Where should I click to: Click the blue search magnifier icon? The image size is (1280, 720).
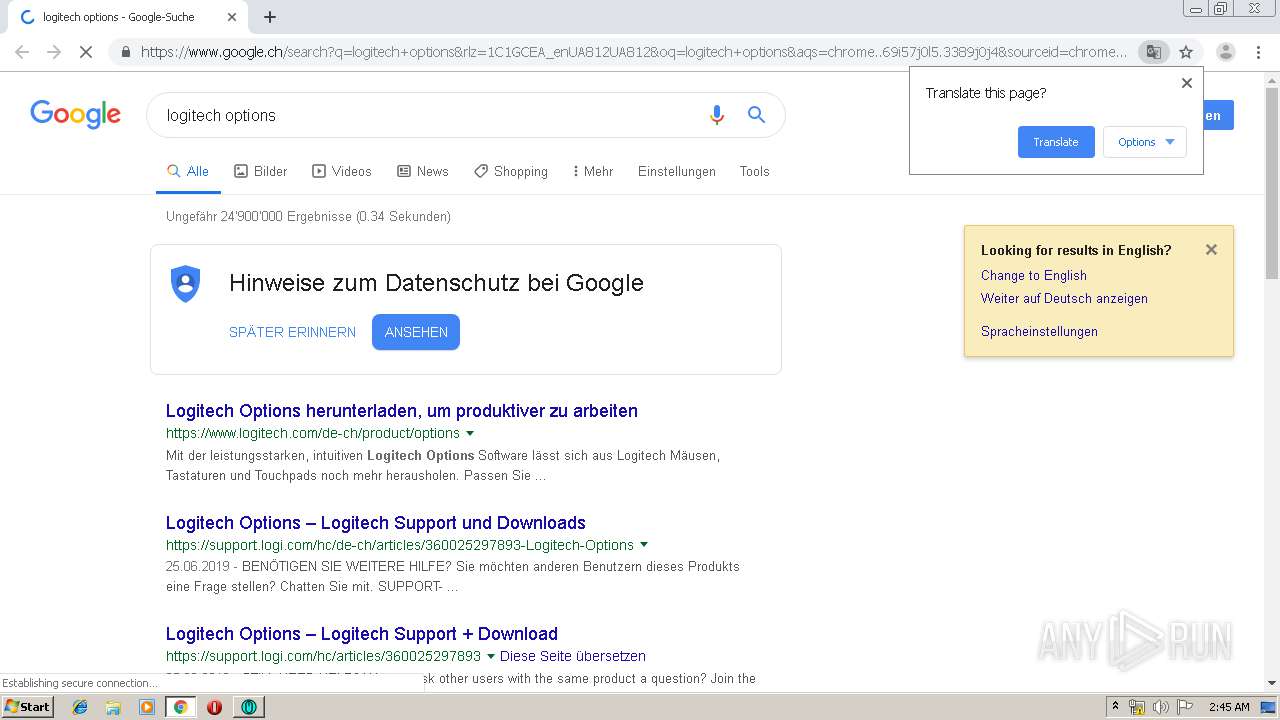[756, 115]
